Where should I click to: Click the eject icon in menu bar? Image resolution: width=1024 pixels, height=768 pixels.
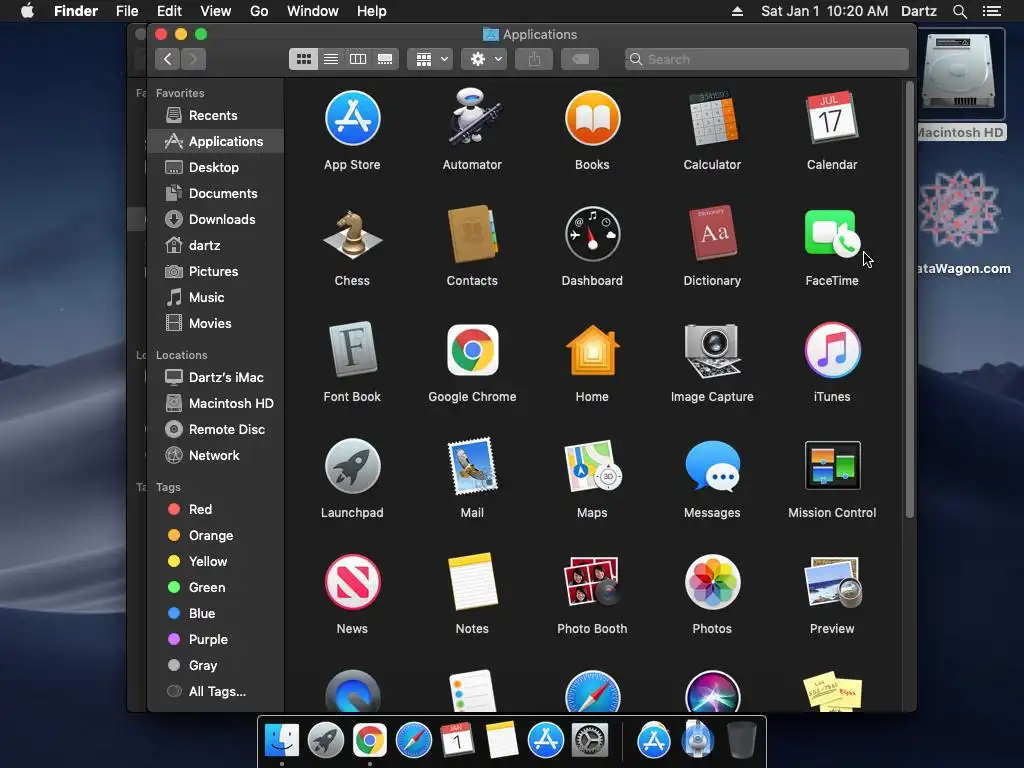(x=737, y=11)
